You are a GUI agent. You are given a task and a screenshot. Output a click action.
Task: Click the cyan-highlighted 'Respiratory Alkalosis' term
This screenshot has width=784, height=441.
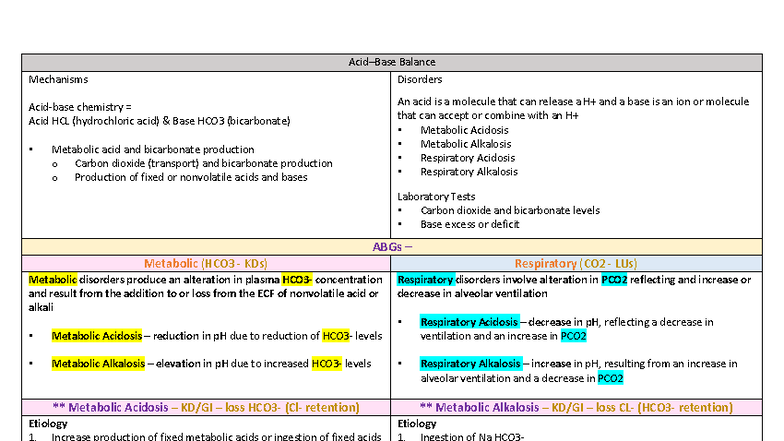click(x=470, y=364)
